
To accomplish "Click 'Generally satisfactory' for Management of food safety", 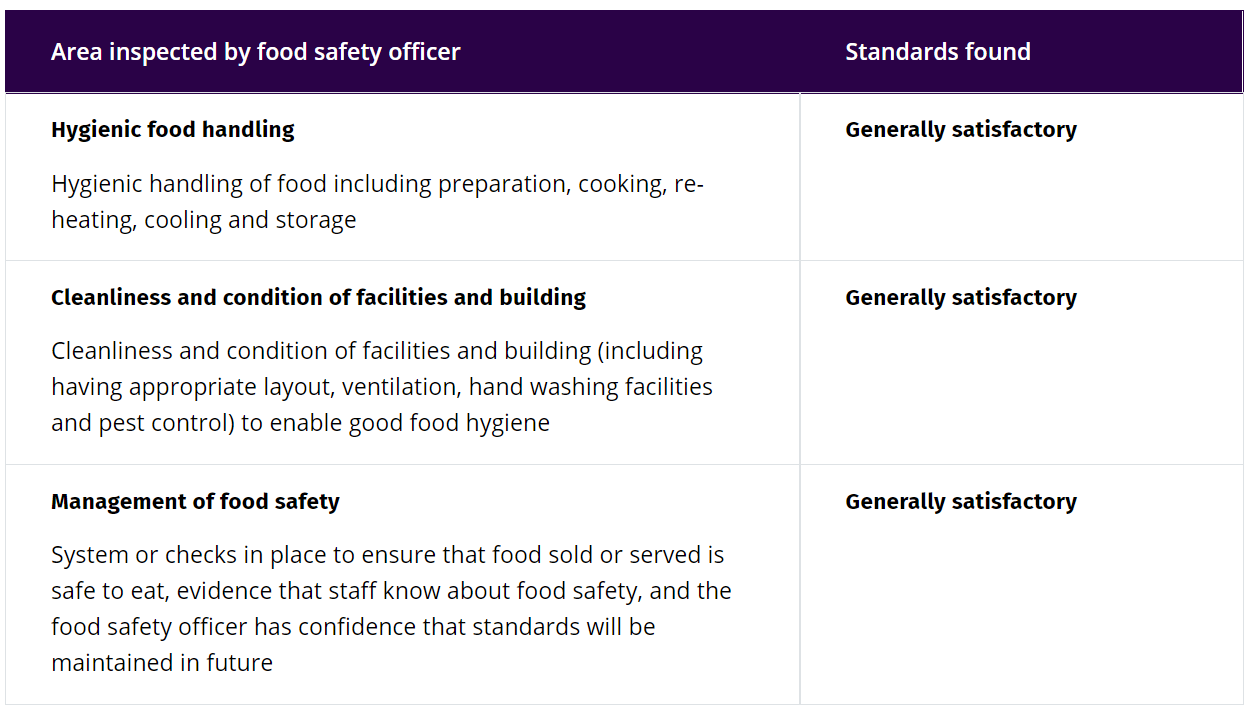I will click(x=961, y=501).
